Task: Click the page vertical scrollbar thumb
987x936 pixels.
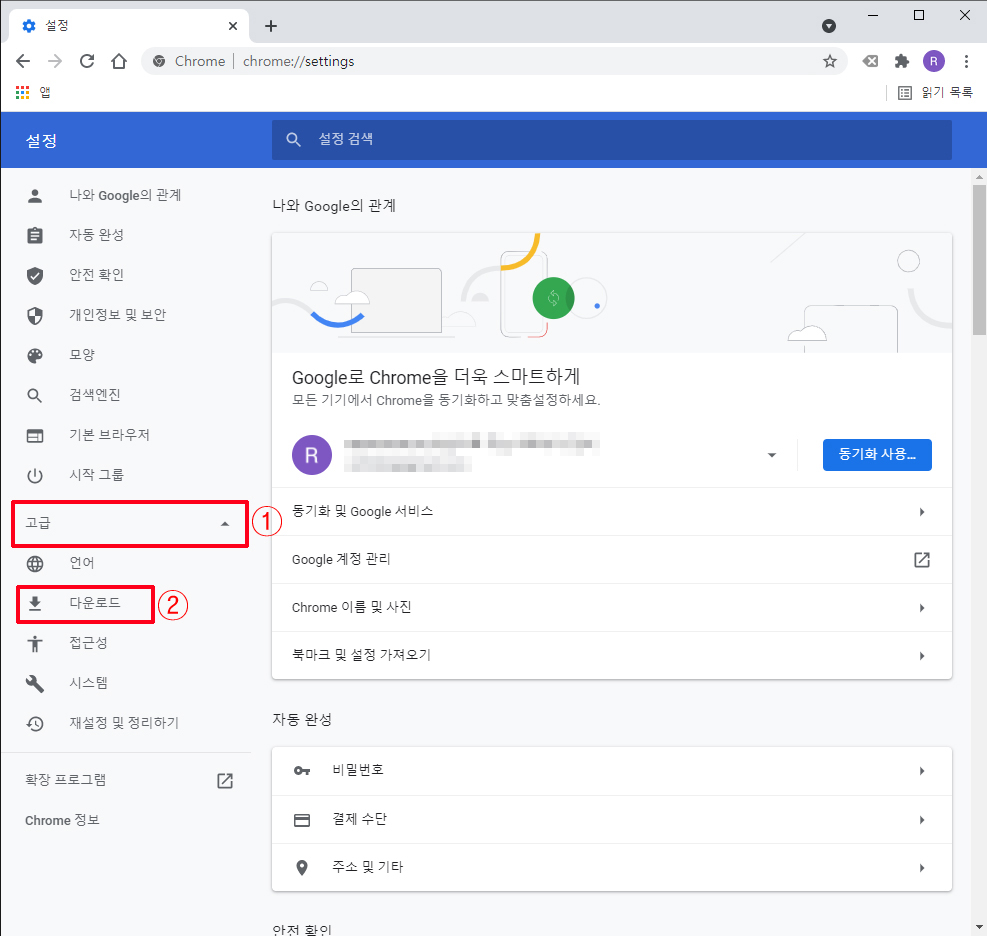Action: [979, 259]
